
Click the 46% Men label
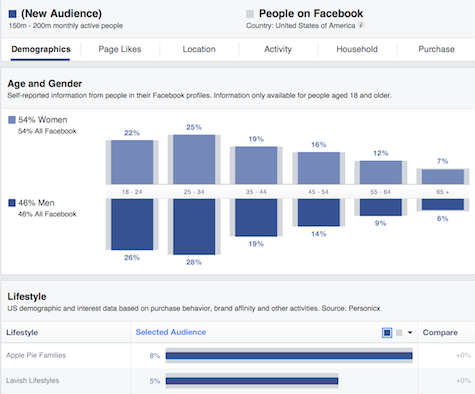point(36,203)
